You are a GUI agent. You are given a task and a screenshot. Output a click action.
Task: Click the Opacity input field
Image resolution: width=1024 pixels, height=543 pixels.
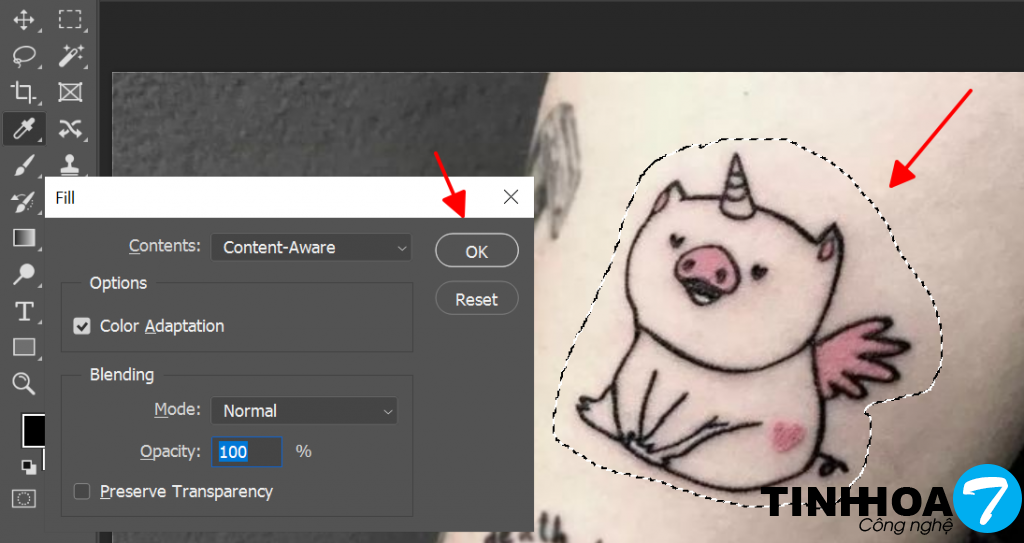pyautogui.click(x=247, y=452)
